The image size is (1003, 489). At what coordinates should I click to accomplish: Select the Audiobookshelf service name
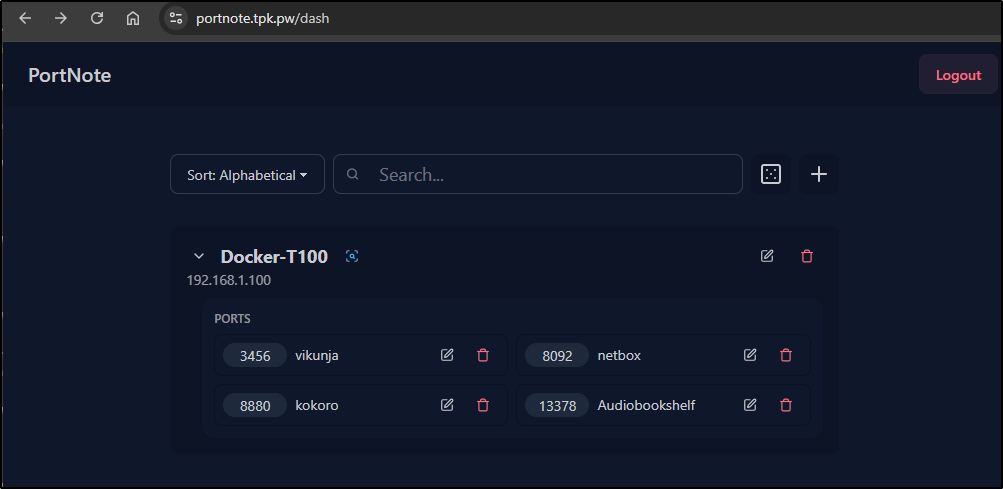tap(646, 405)
